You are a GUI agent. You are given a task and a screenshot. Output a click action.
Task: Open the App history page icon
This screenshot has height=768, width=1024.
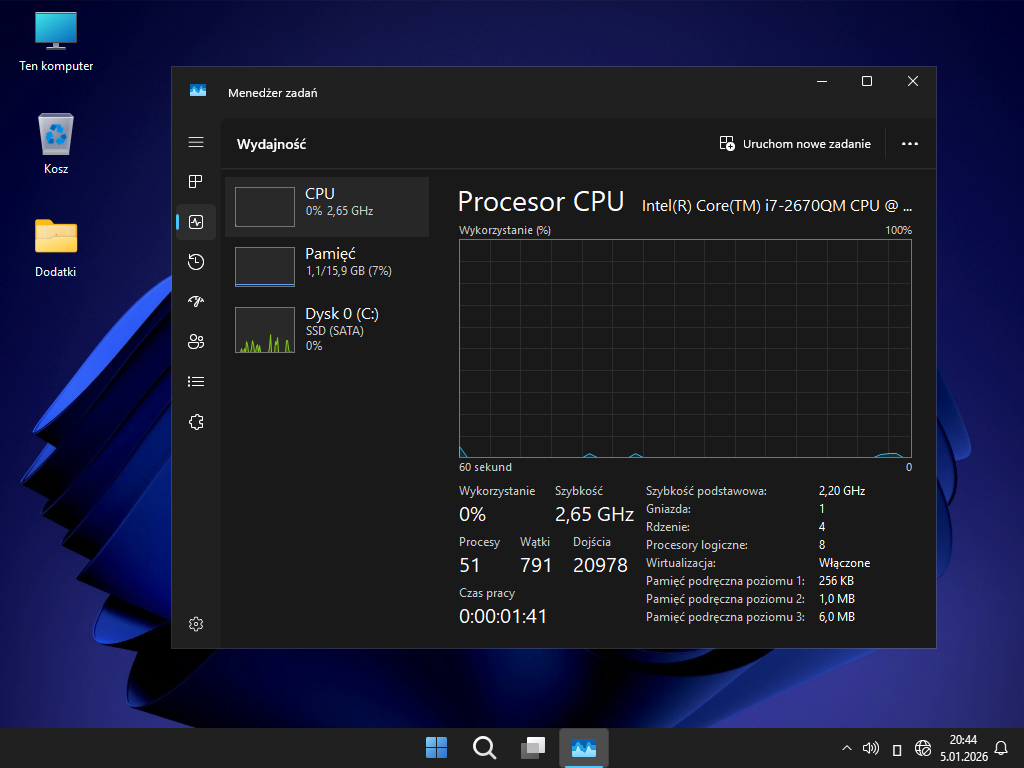coord(196,262)
